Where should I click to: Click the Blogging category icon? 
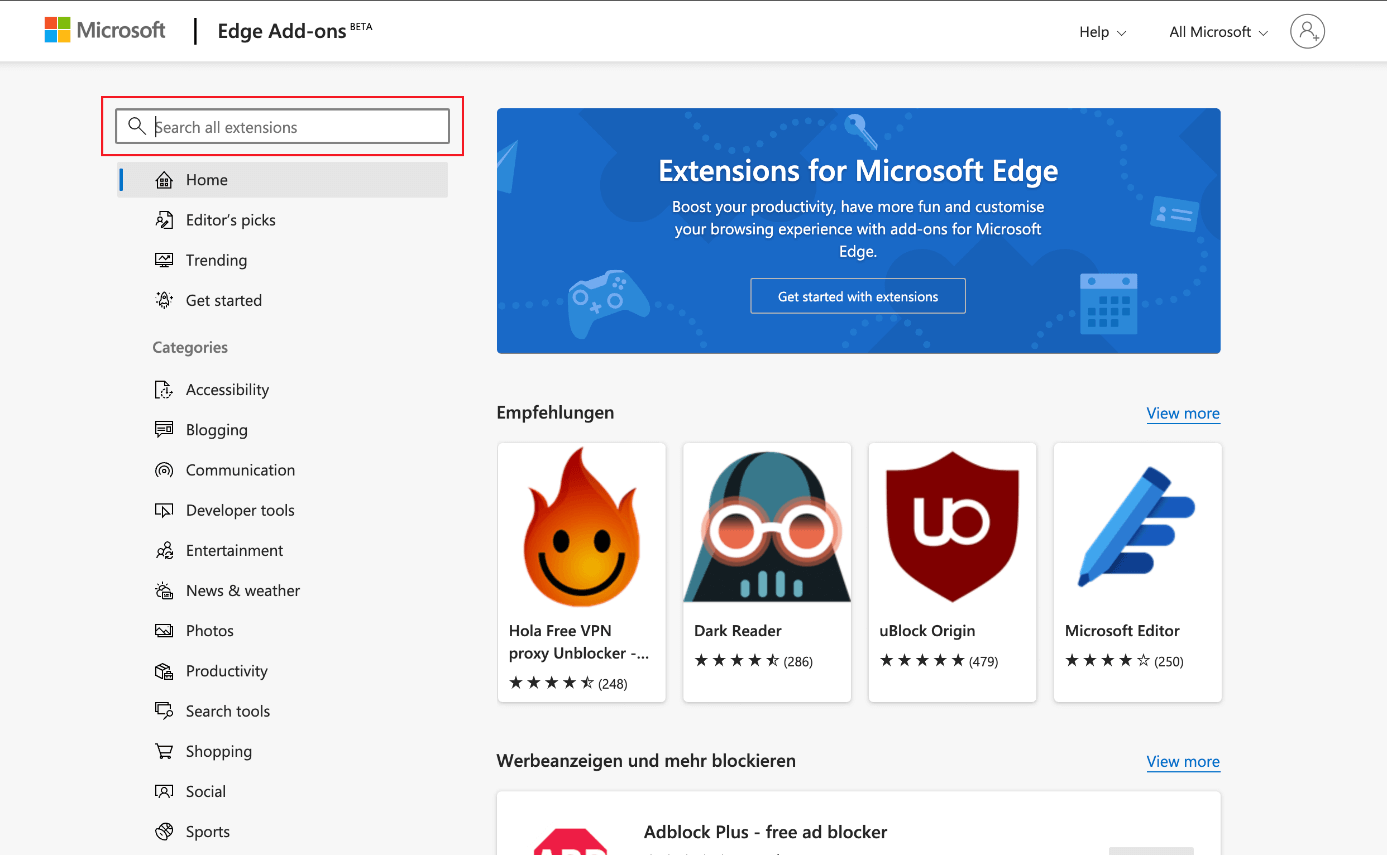164,430
